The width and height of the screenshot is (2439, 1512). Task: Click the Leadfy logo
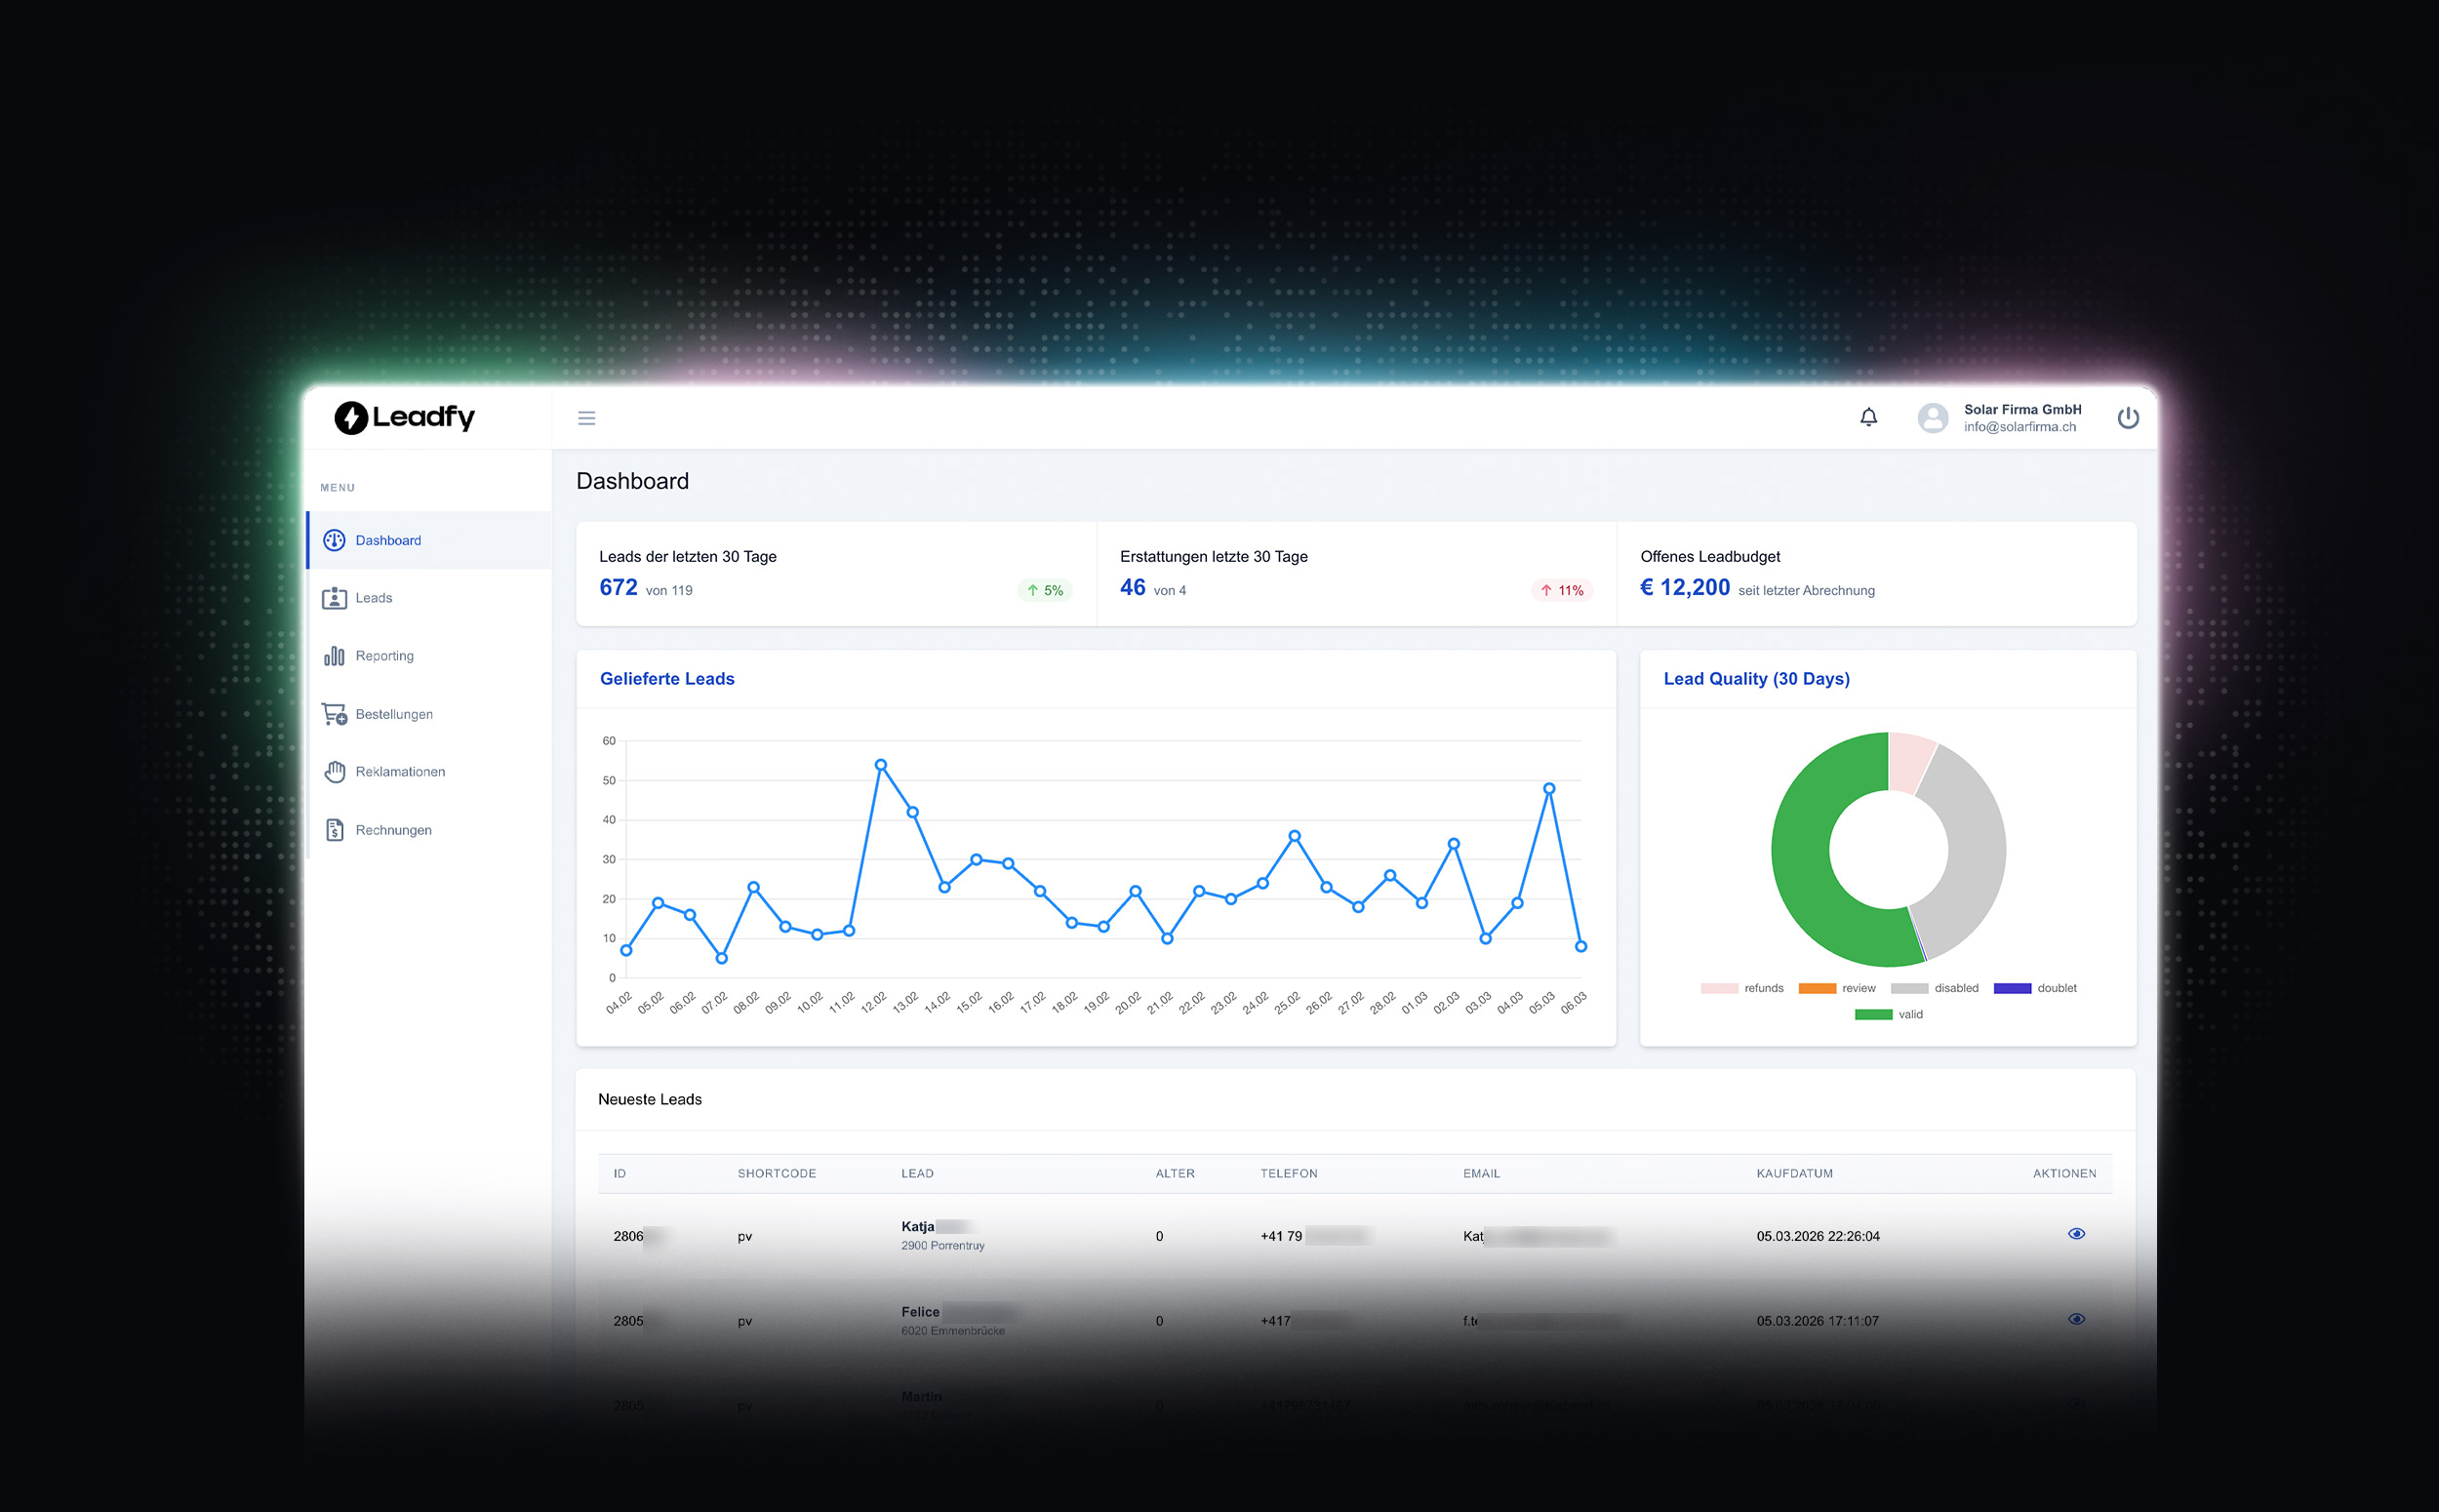[404, 417]
